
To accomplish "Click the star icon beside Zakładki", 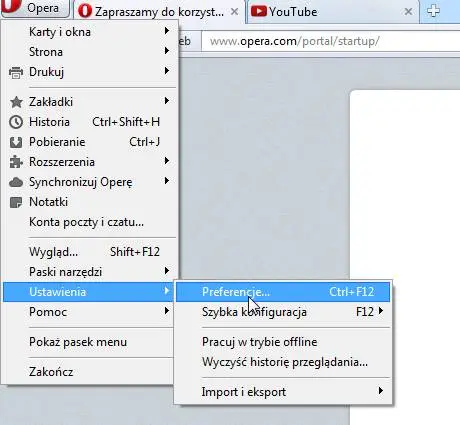I will [16, 102].
